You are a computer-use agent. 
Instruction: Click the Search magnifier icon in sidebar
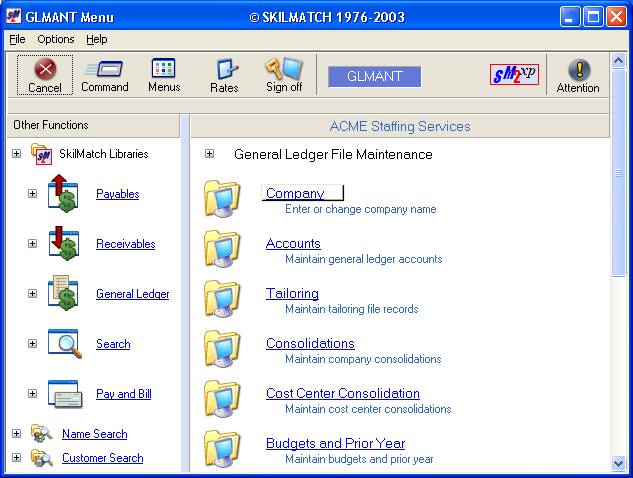(x=63, y=343)
